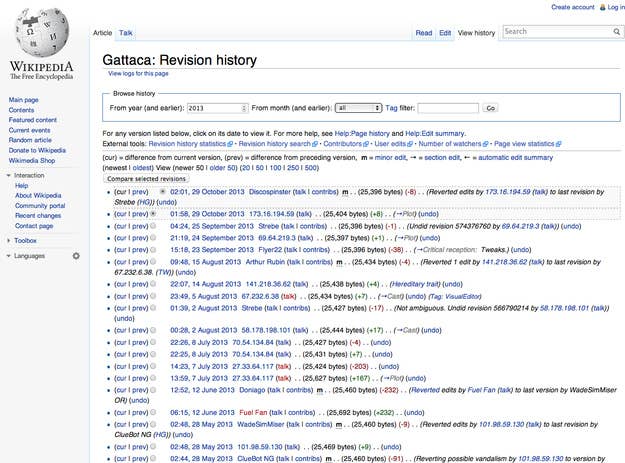Click Donate to Wikipedia link
Screen dimensions: 625x463
tap(37, 150)
